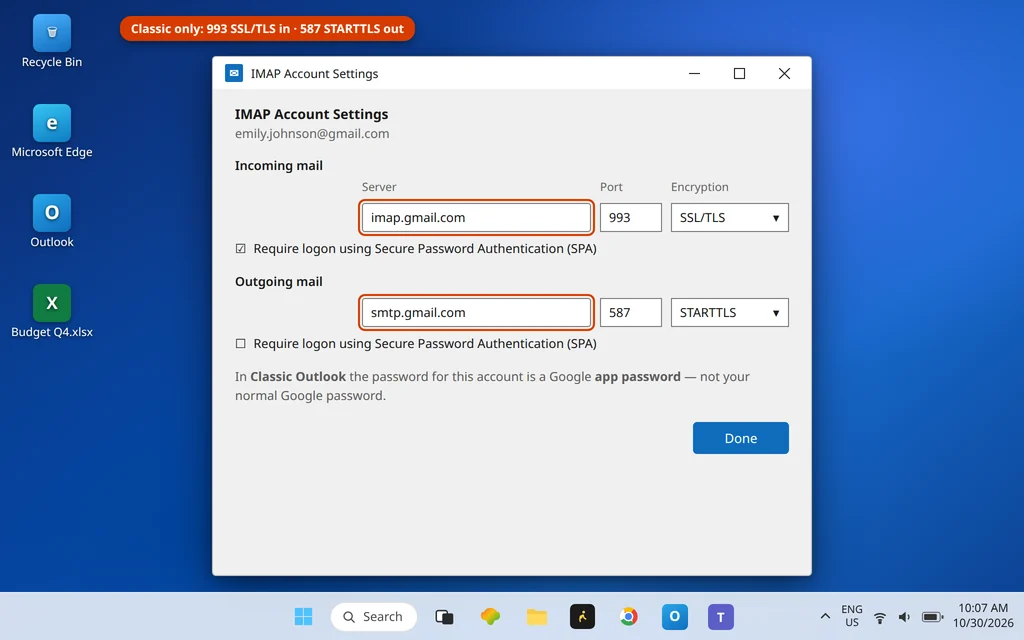Click the Incoming mail heading
The height and width of the screenshot is (640, 1024).
point(279,165)
